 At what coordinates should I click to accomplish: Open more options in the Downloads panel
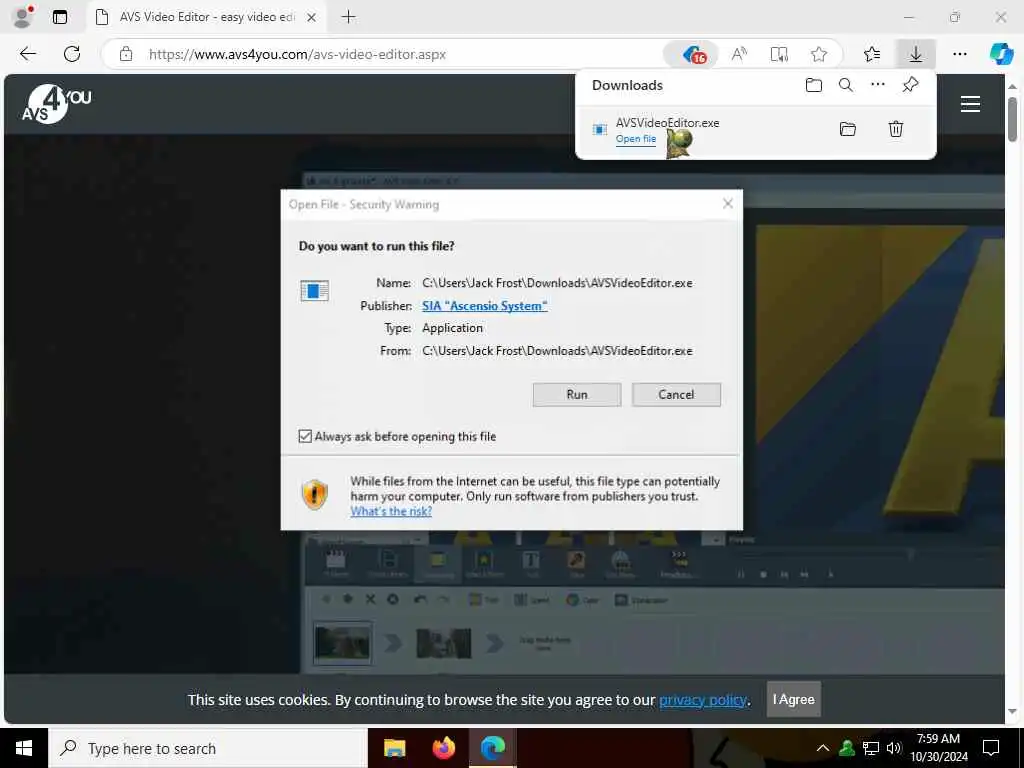click(x=878, y=84)
